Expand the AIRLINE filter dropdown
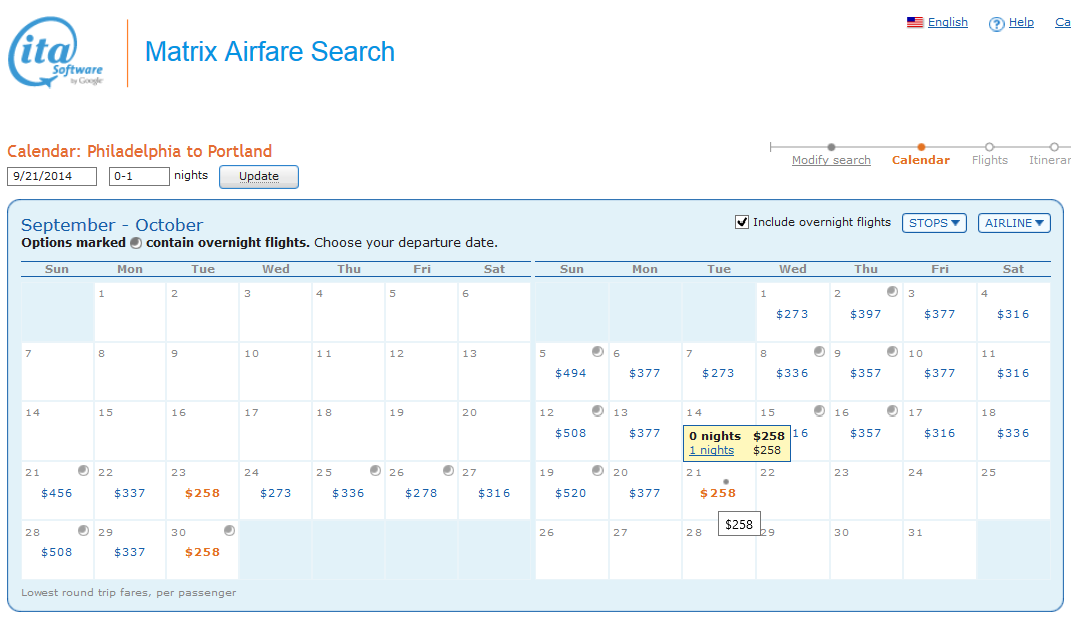The width and height of the screenshot is (1071, 621). (x=1014, y=223)
